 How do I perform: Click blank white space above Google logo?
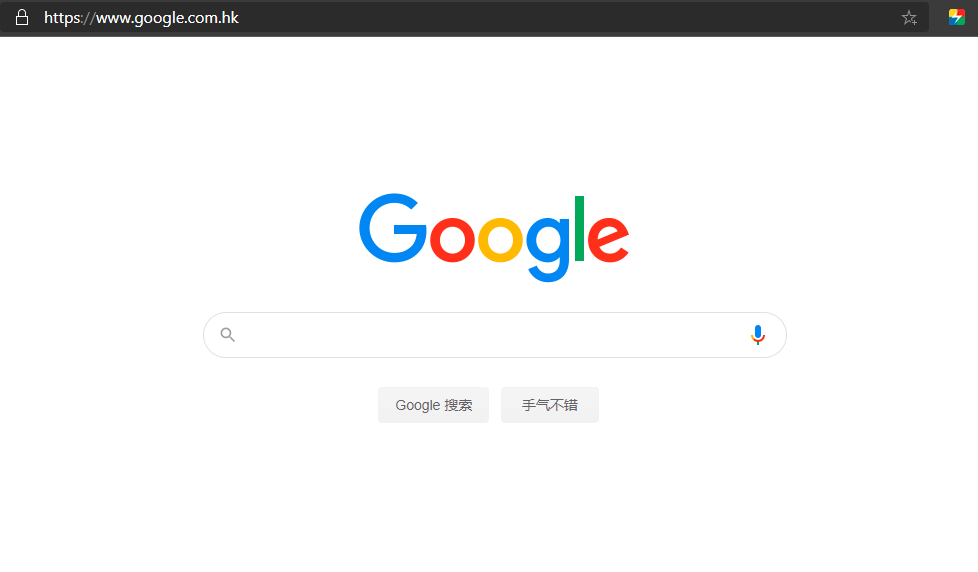click(x=489, y=112)
